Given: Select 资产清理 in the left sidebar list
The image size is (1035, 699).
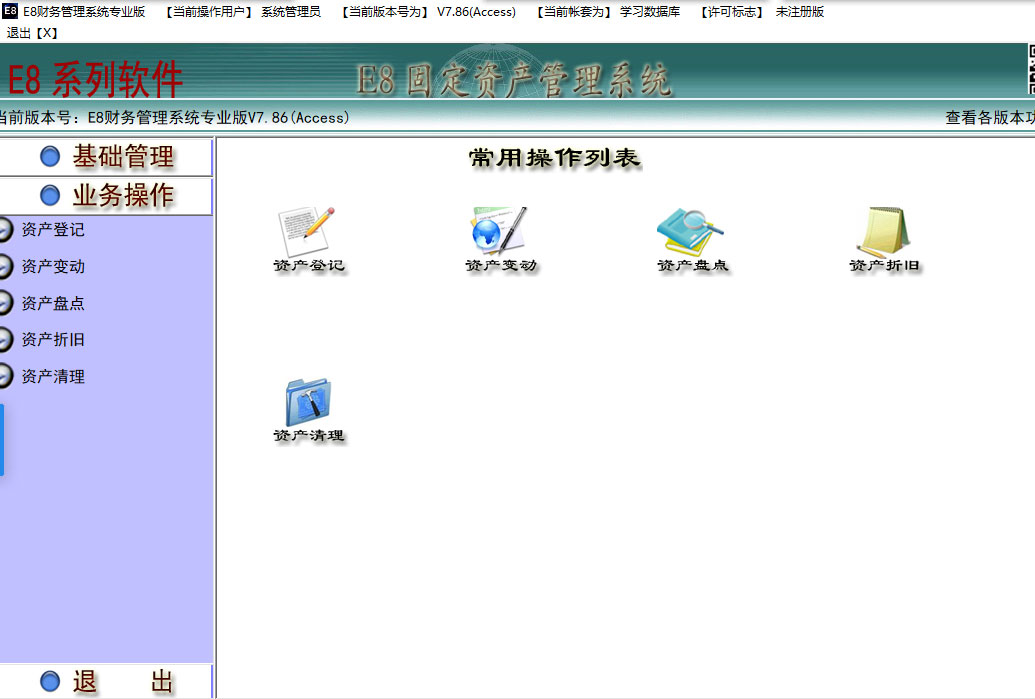Looking at the screenshot, I should point(53,376).
